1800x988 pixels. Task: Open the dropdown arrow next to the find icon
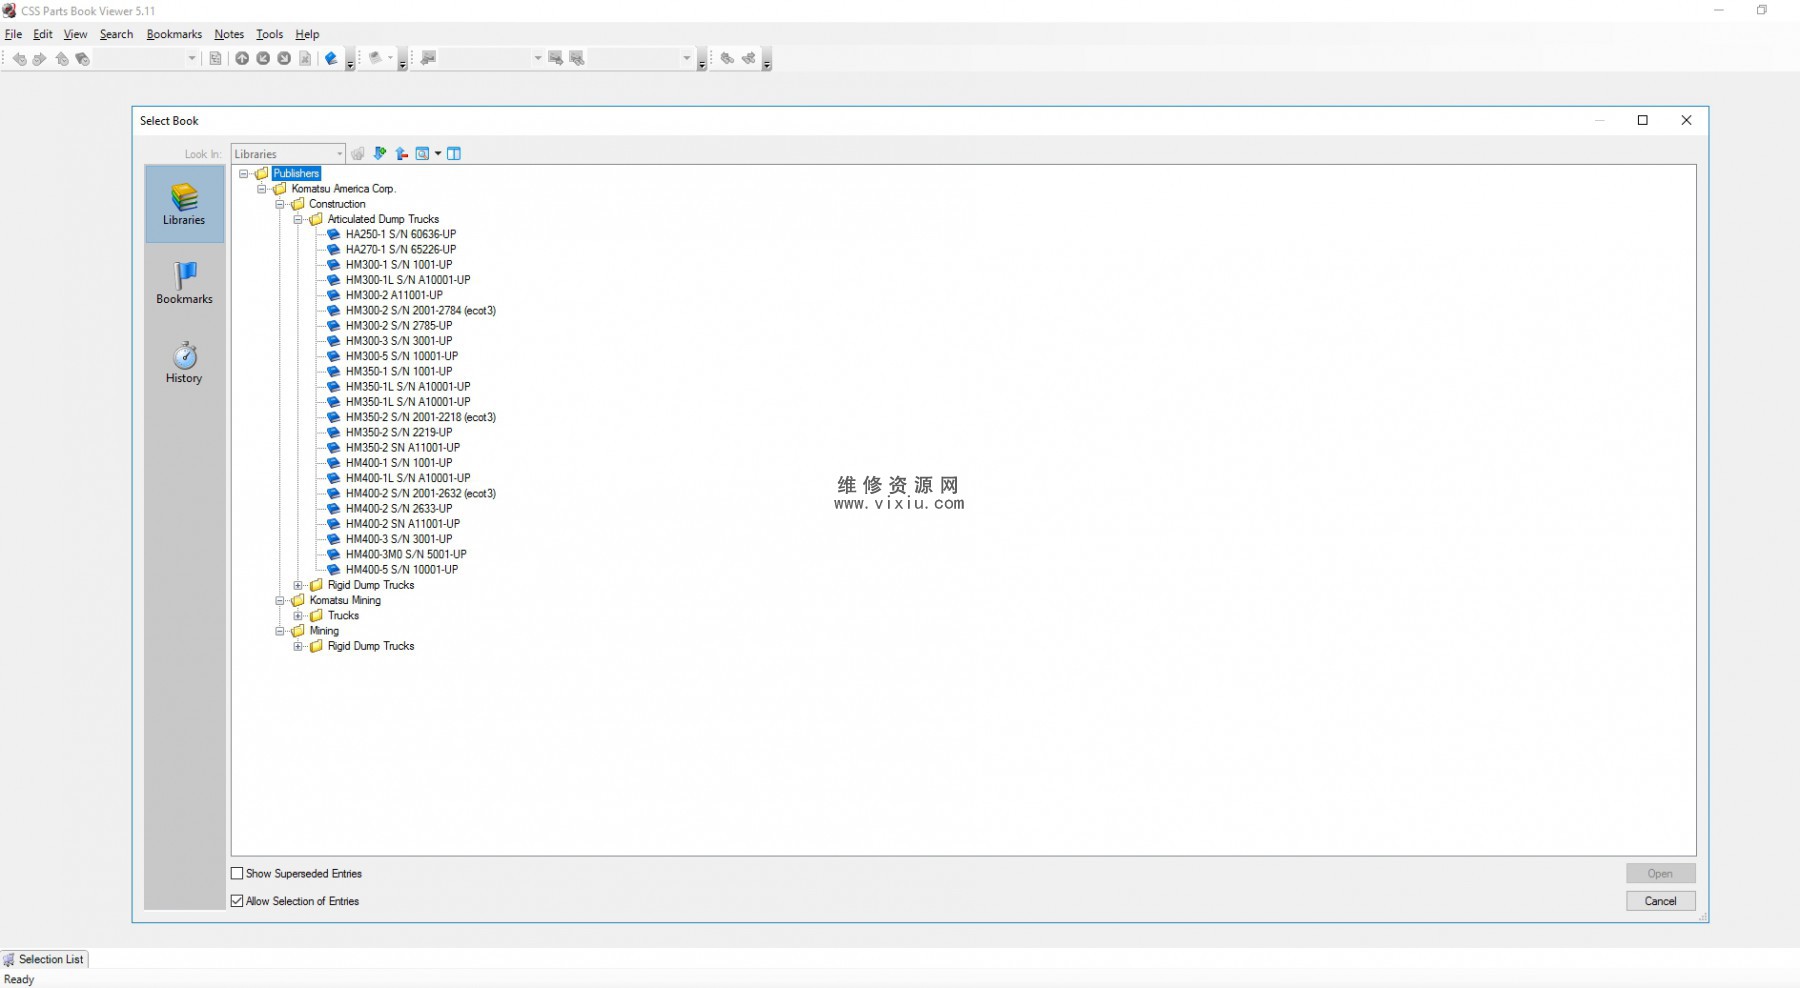click(x=438, y=153)
